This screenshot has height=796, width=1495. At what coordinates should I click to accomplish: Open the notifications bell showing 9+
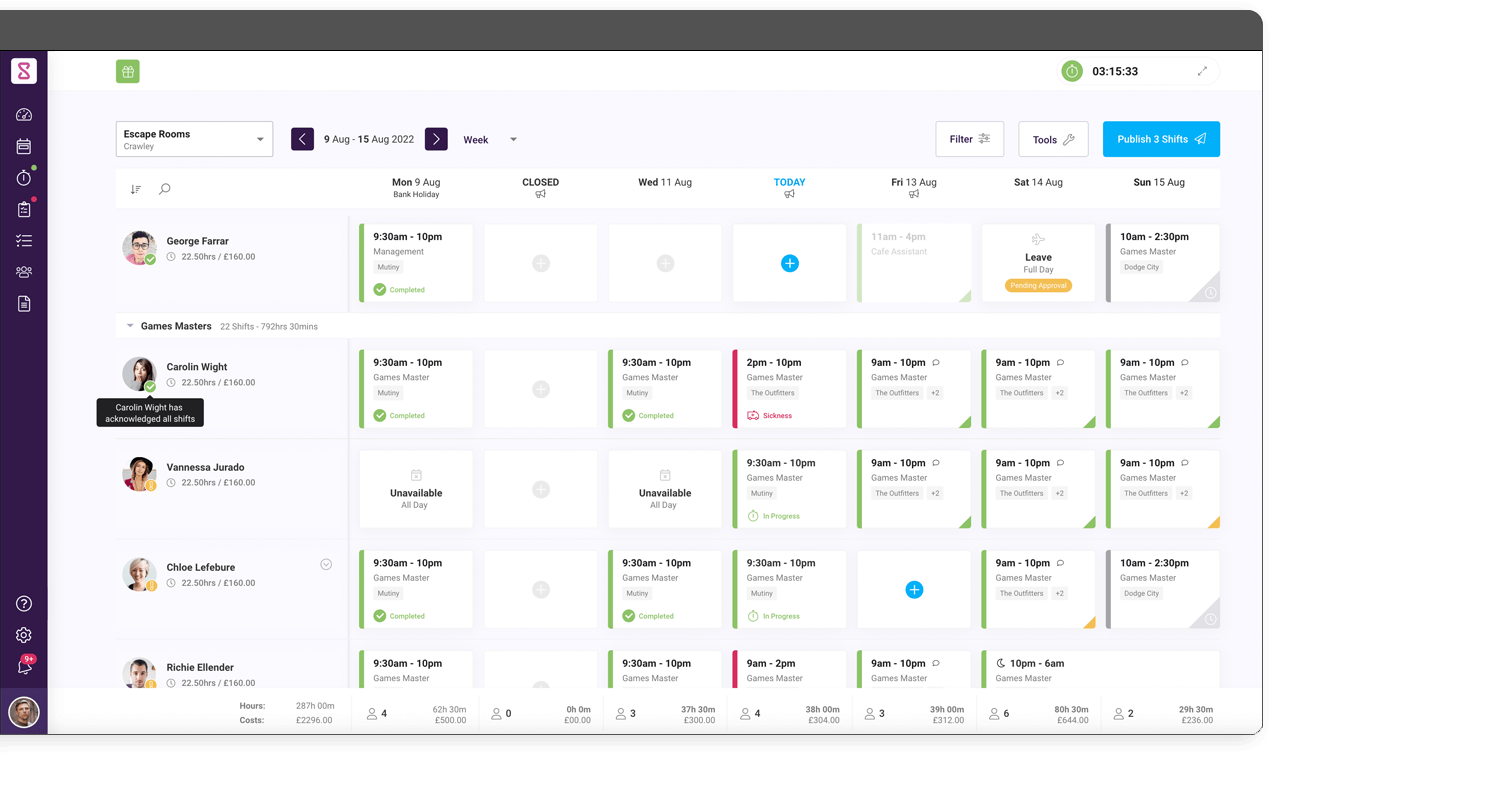(24, 663)
